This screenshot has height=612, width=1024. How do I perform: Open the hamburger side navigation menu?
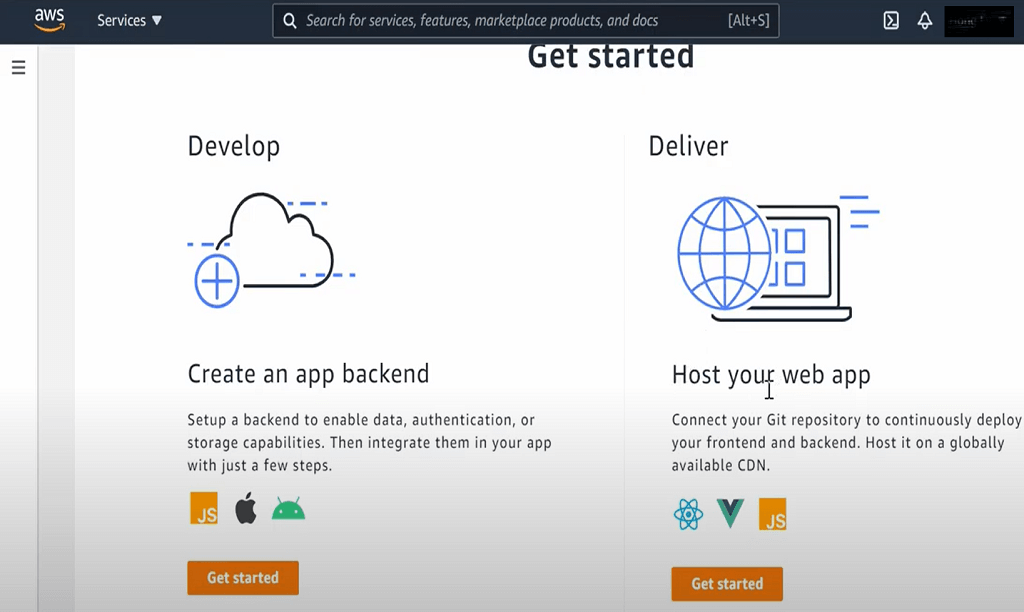coord(18,67)
